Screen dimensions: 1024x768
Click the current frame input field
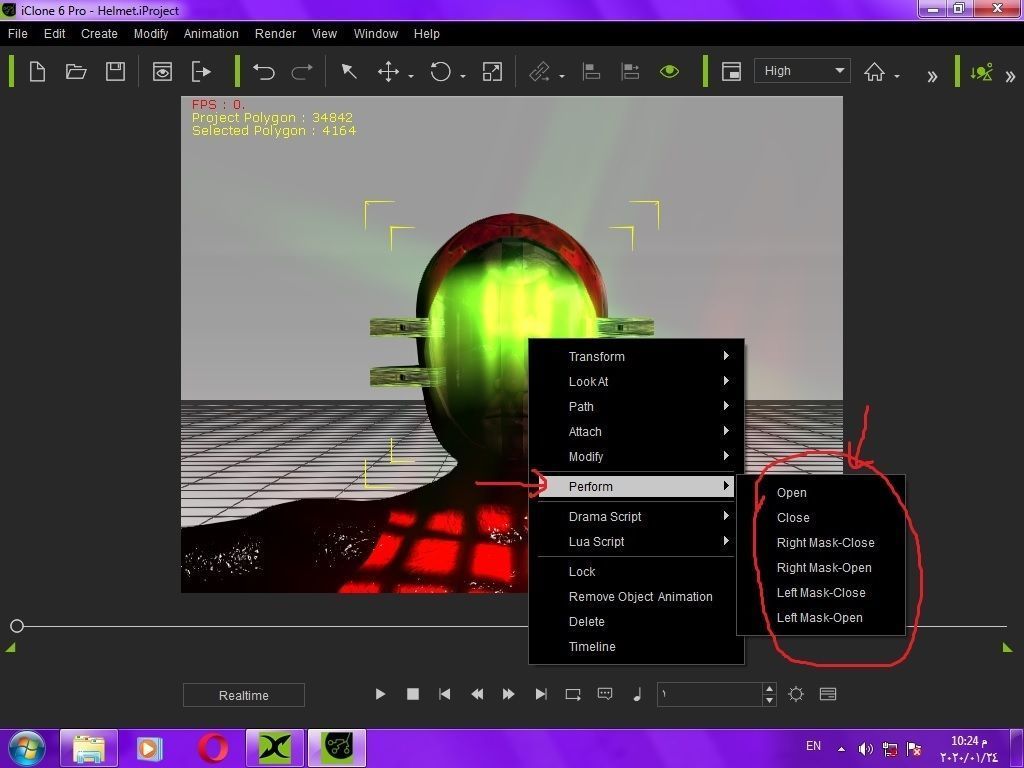coord(709,694)
